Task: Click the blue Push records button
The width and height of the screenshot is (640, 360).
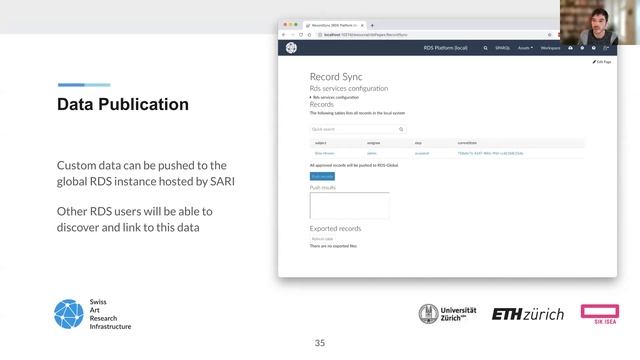Action: pos(322,176)
